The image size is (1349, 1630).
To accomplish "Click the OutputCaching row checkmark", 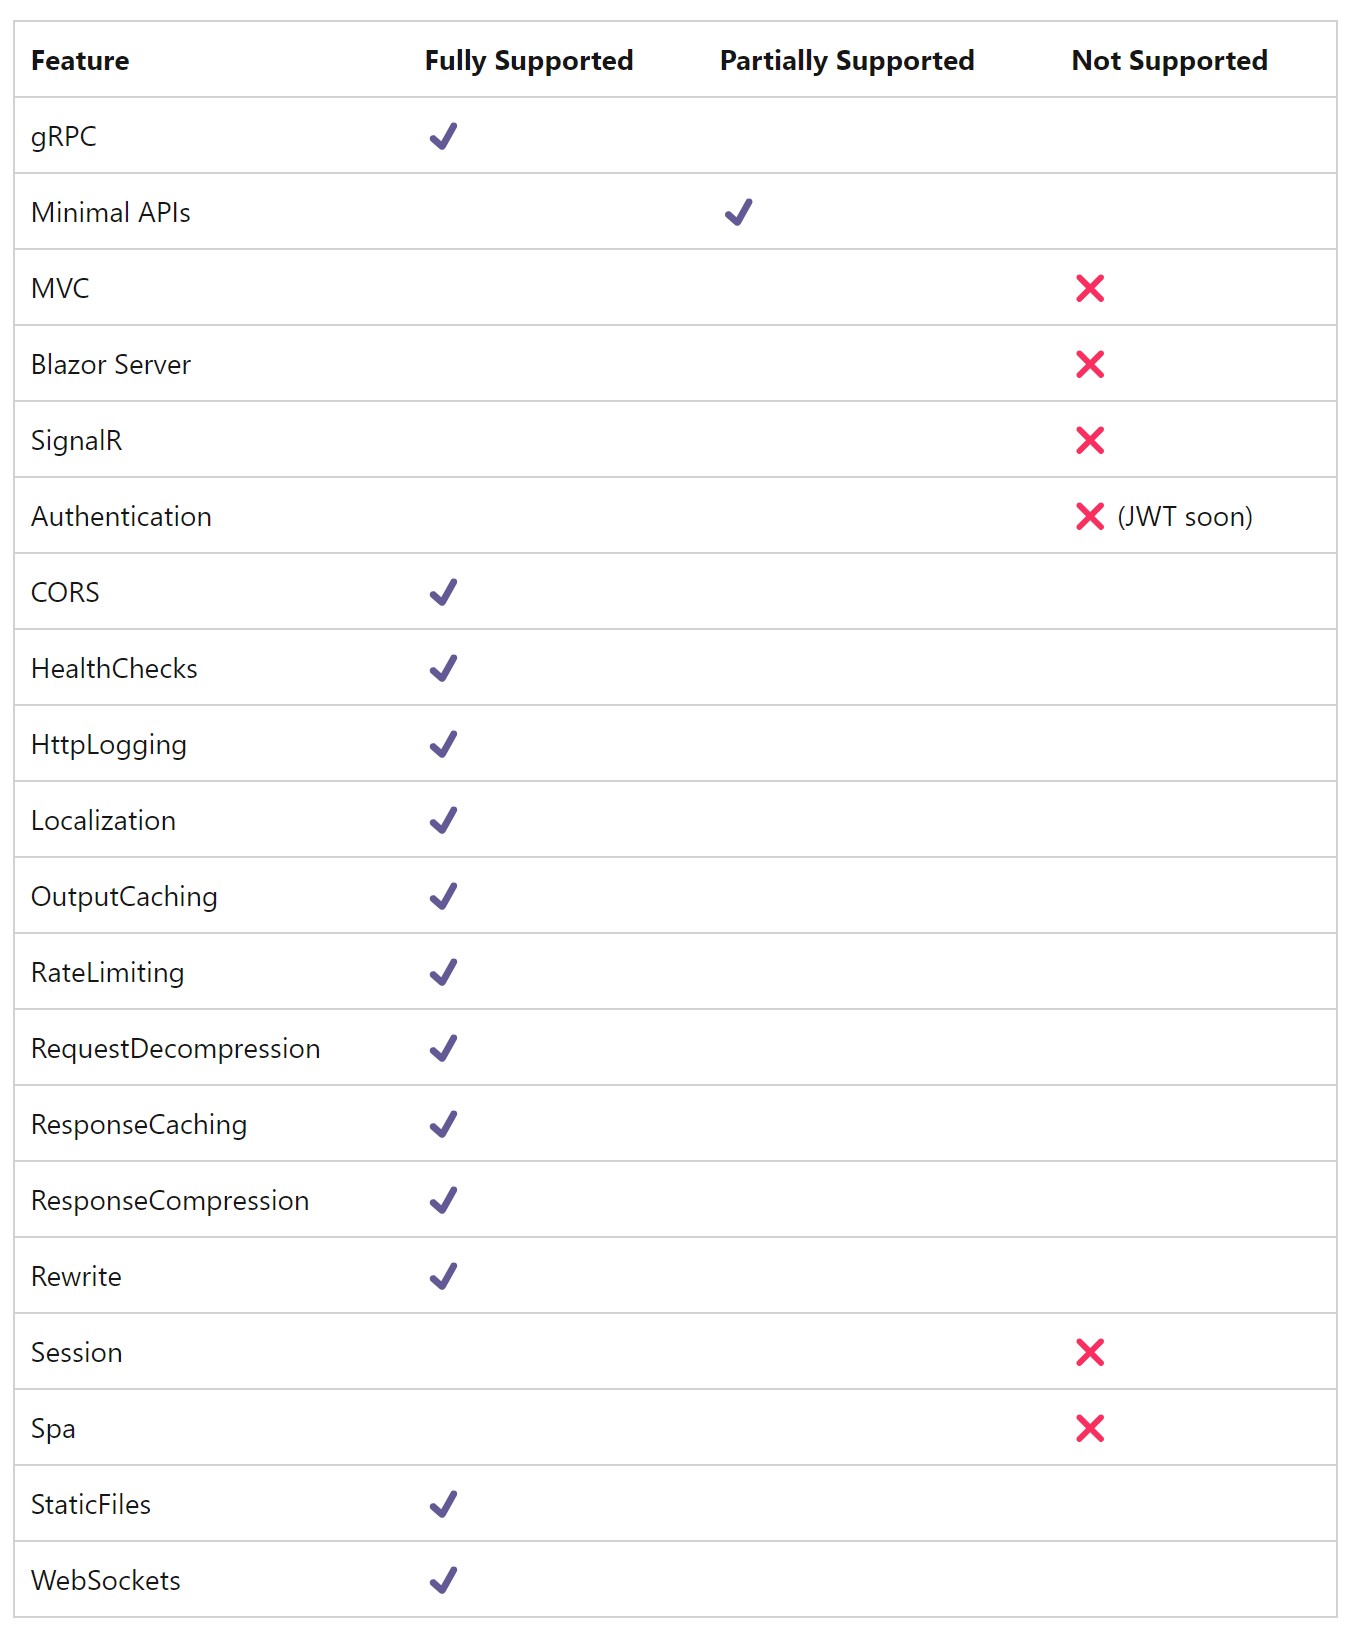I will 443,896.
